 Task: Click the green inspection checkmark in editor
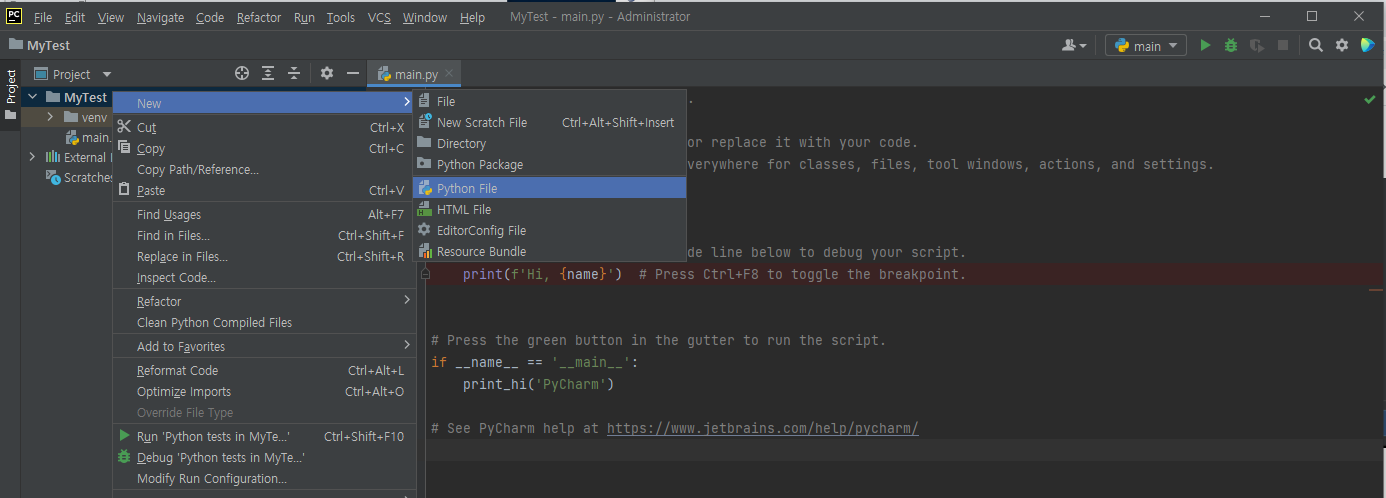coord(1369,100)
